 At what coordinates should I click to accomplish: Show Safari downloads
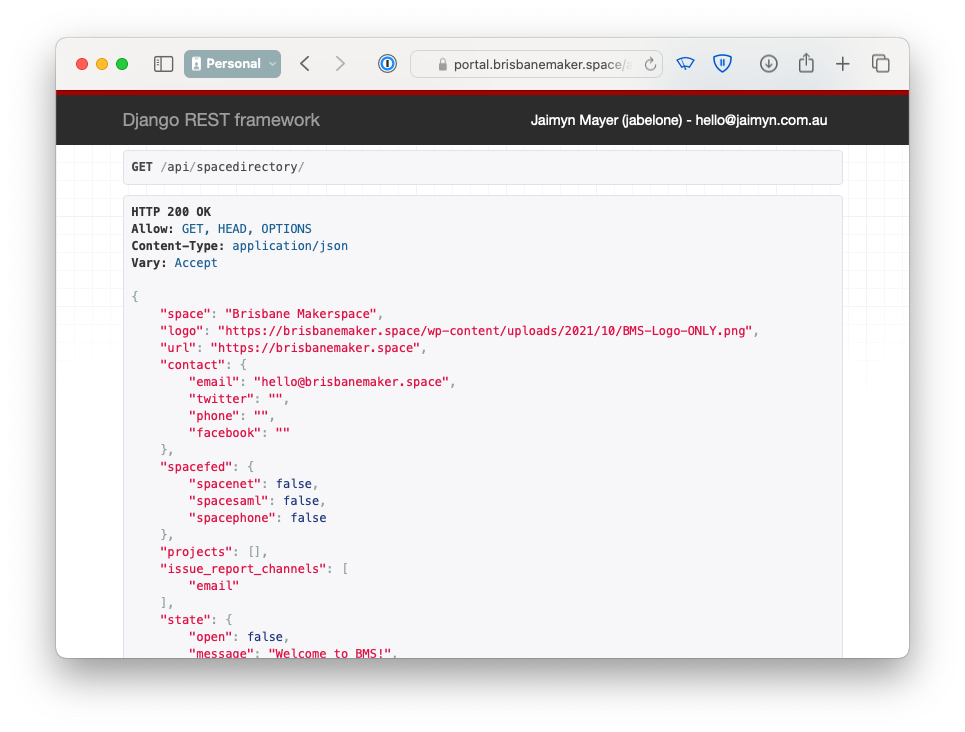(768, 64)
